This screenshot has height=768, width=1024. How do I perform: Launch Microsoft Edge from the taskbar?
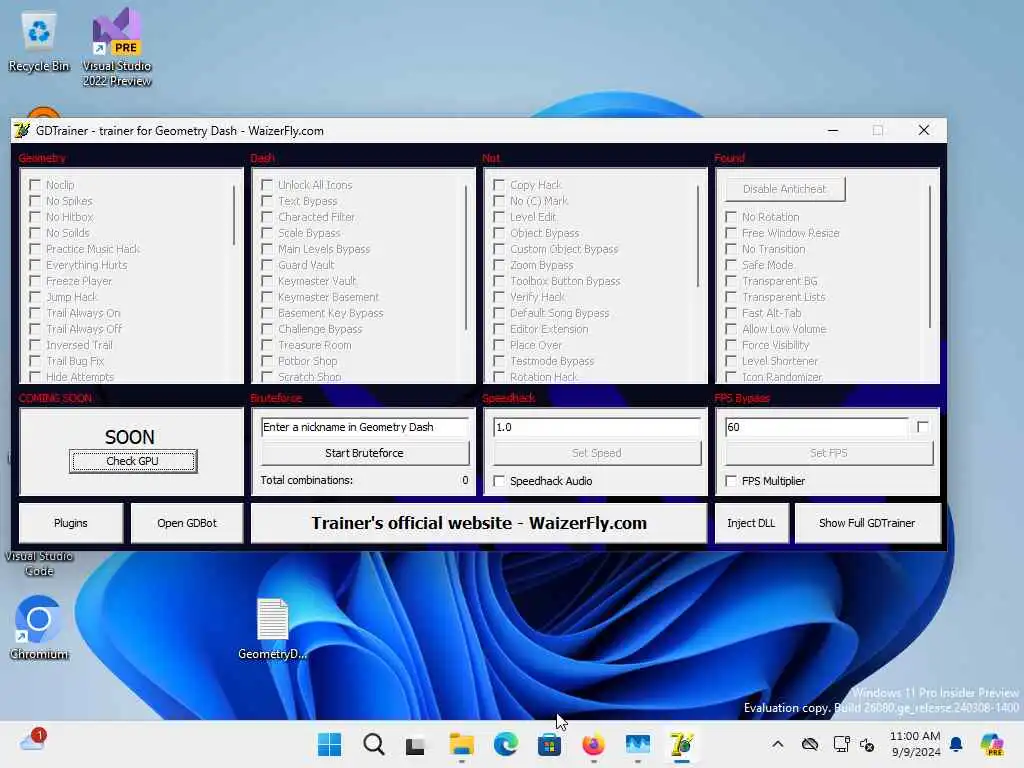point(505,744)
